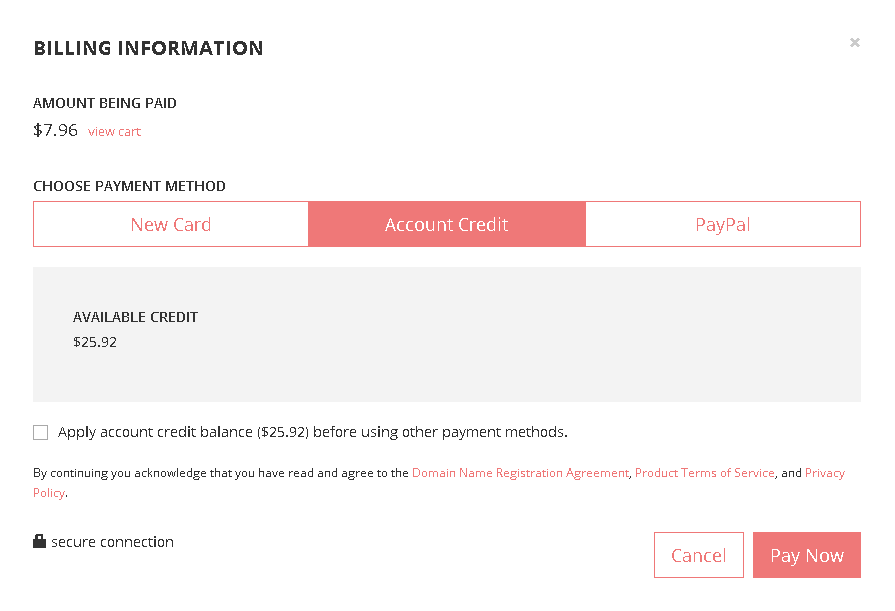
Task: Choose the PayPal payment tab
Action: [723, 224]
